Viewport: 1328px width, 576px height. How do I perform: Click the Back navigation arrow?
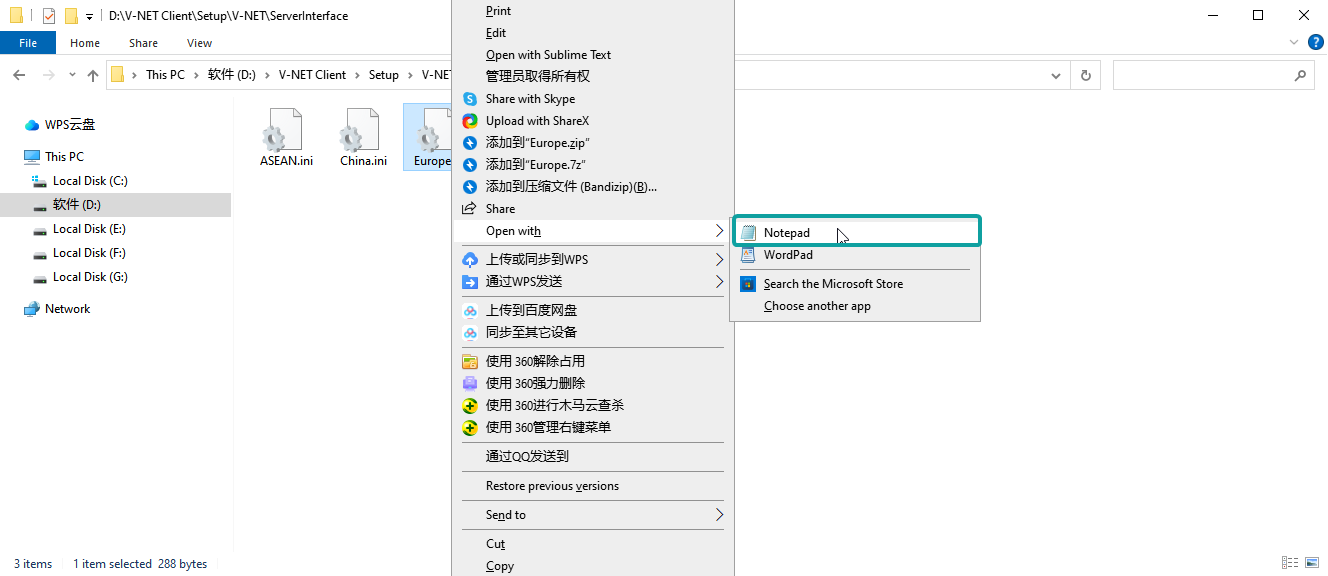[x=18, y=75]
